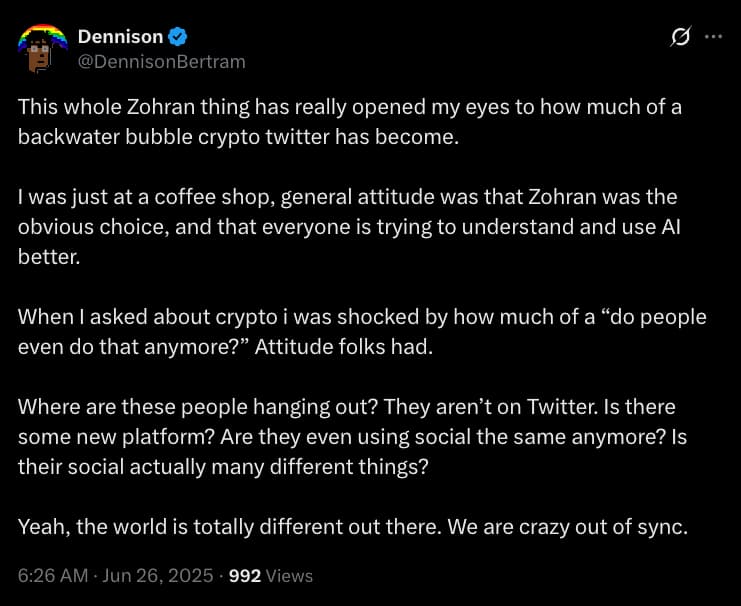Screen dimensions: 741x606
Task: Open the 992 Views count
Action: [x=245, y=576]
